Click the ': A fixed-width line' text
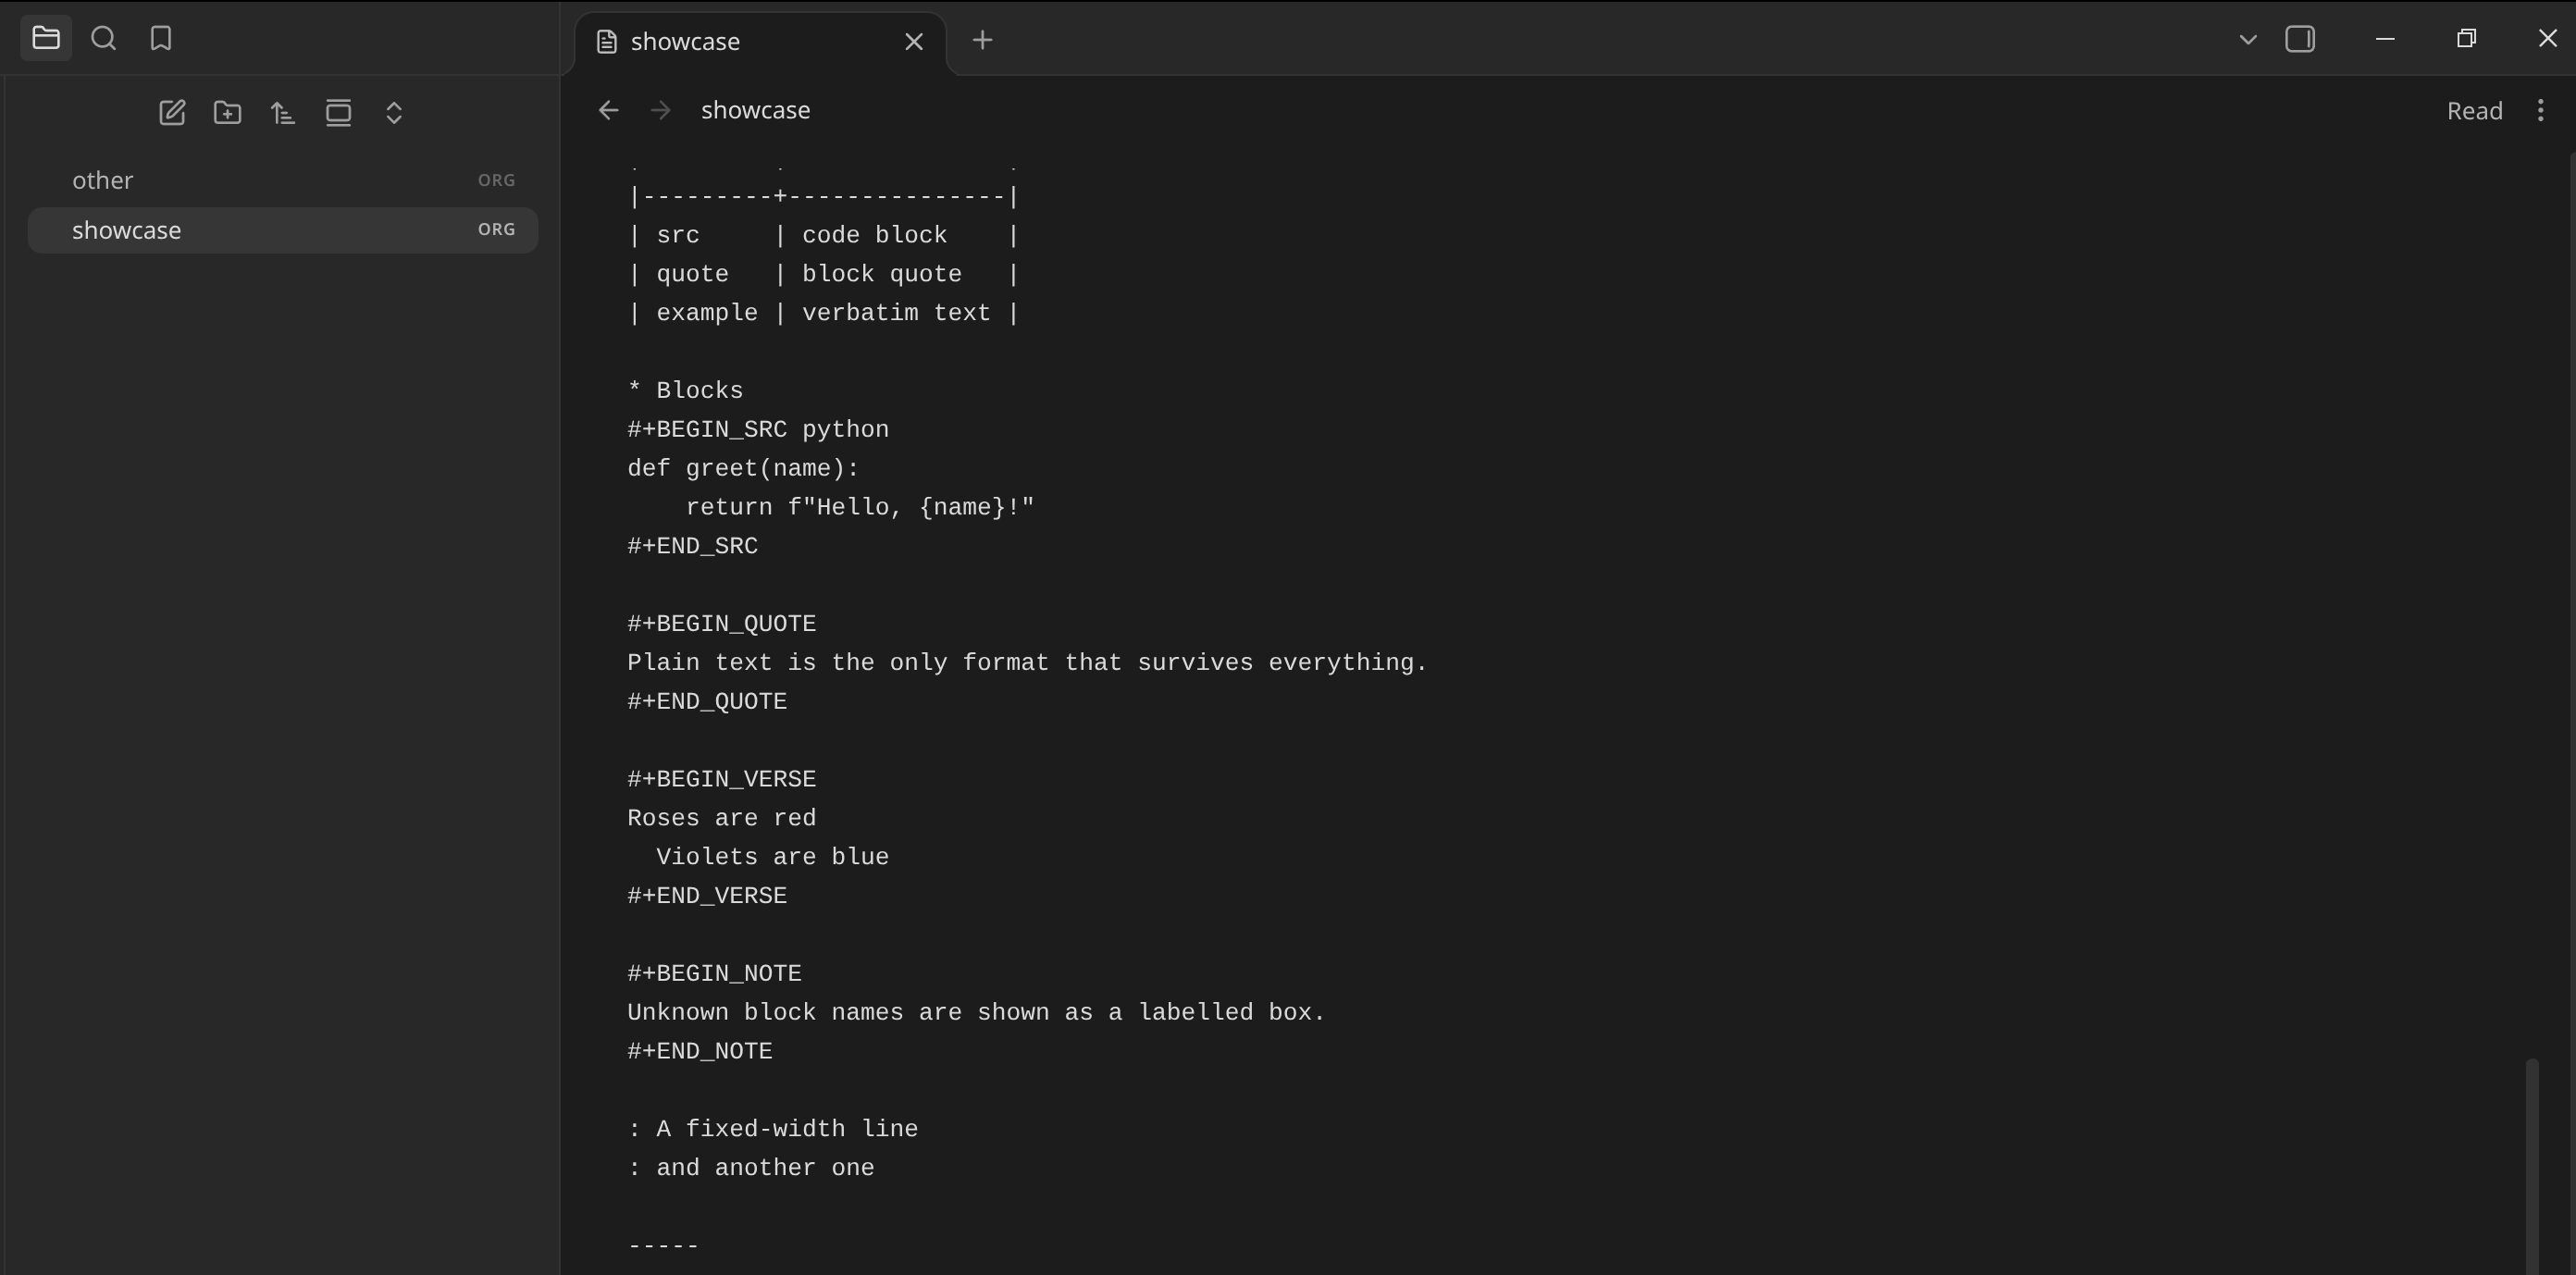The width and height of the screenshot is (2576, 1275). 772,1130
